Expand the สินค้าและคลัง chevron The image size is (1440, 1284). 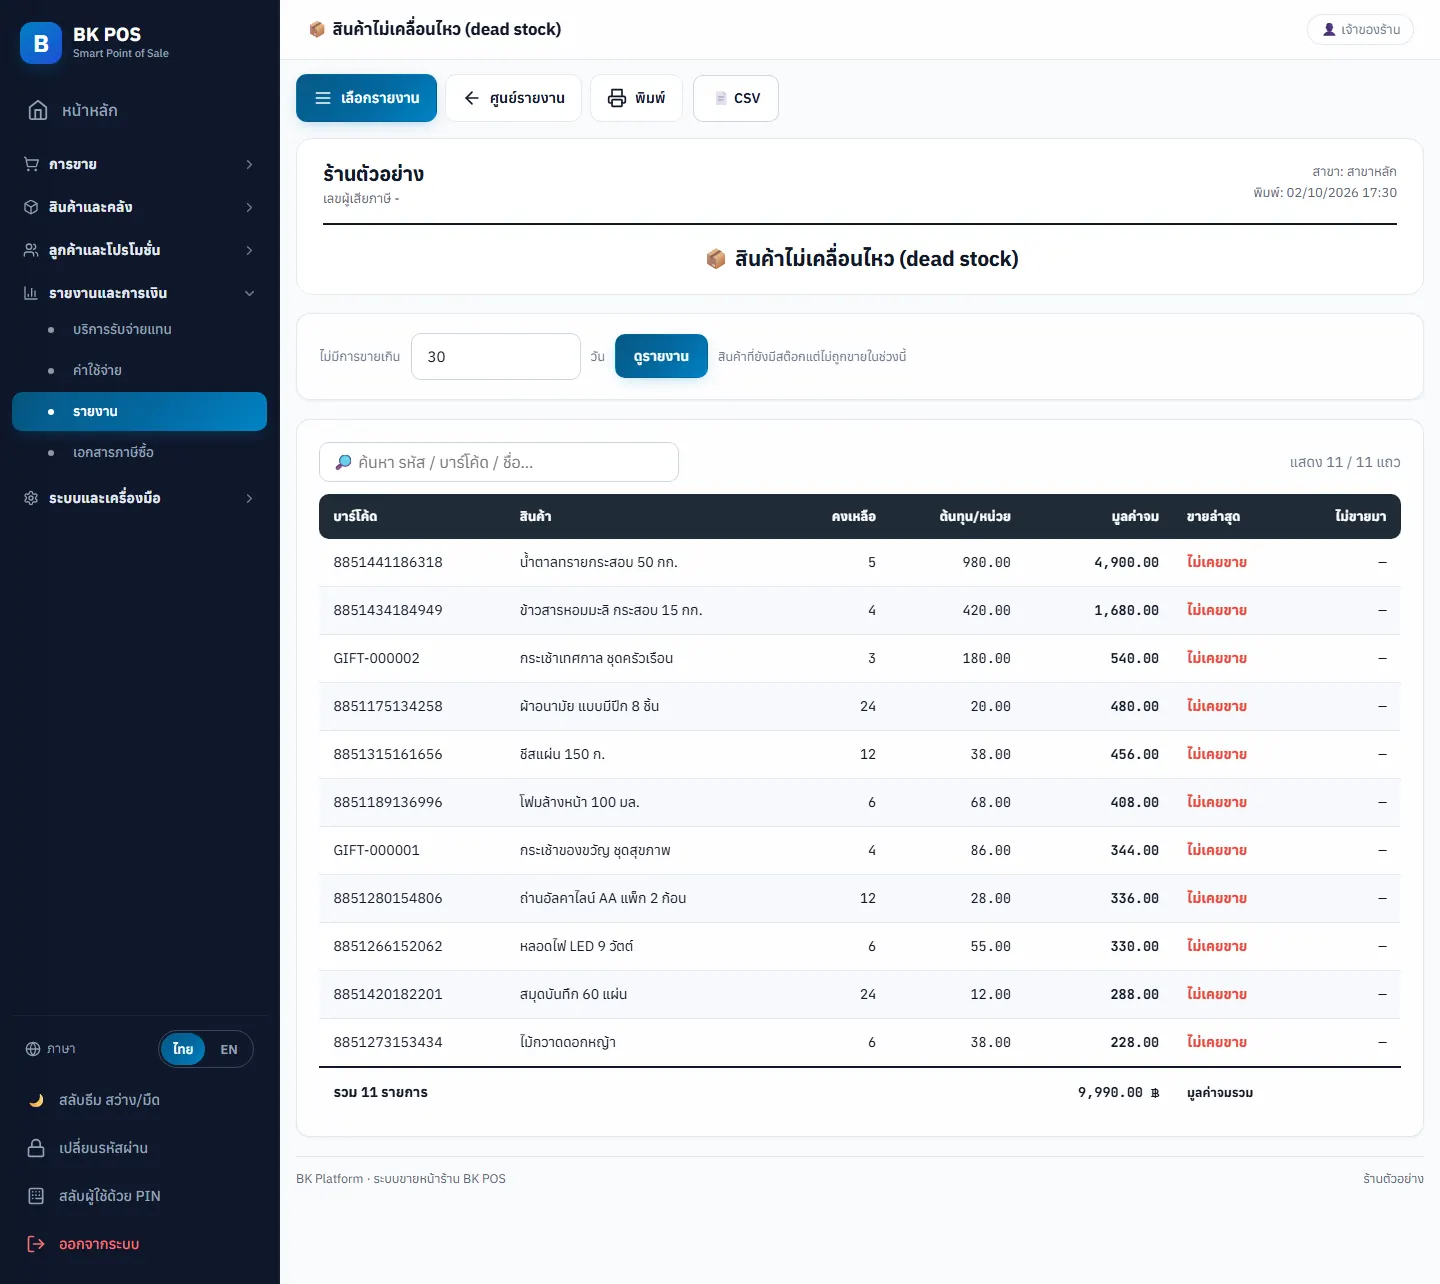(x=249, y=207)
